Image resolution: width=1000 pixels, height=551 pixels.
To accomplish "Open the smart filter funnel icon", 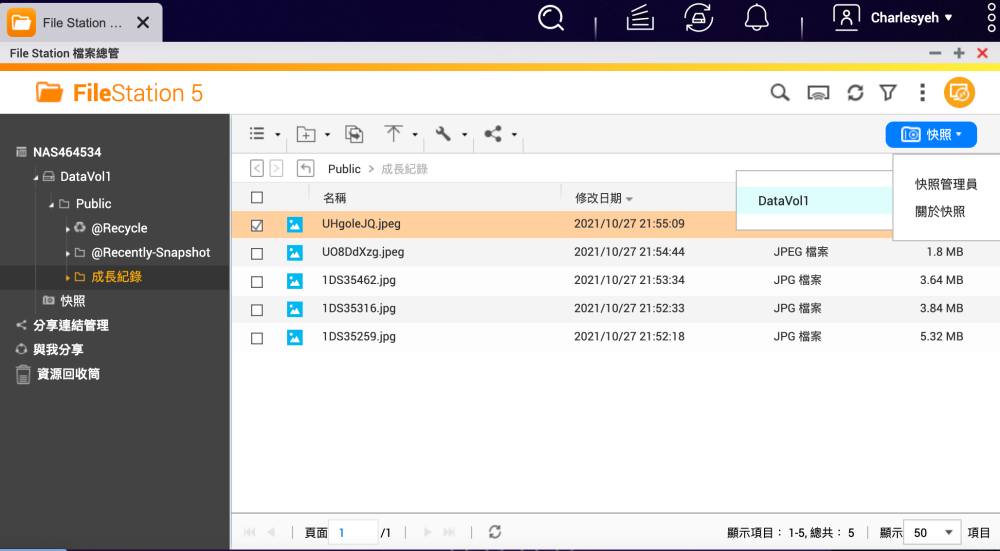I will click(888, 93).
